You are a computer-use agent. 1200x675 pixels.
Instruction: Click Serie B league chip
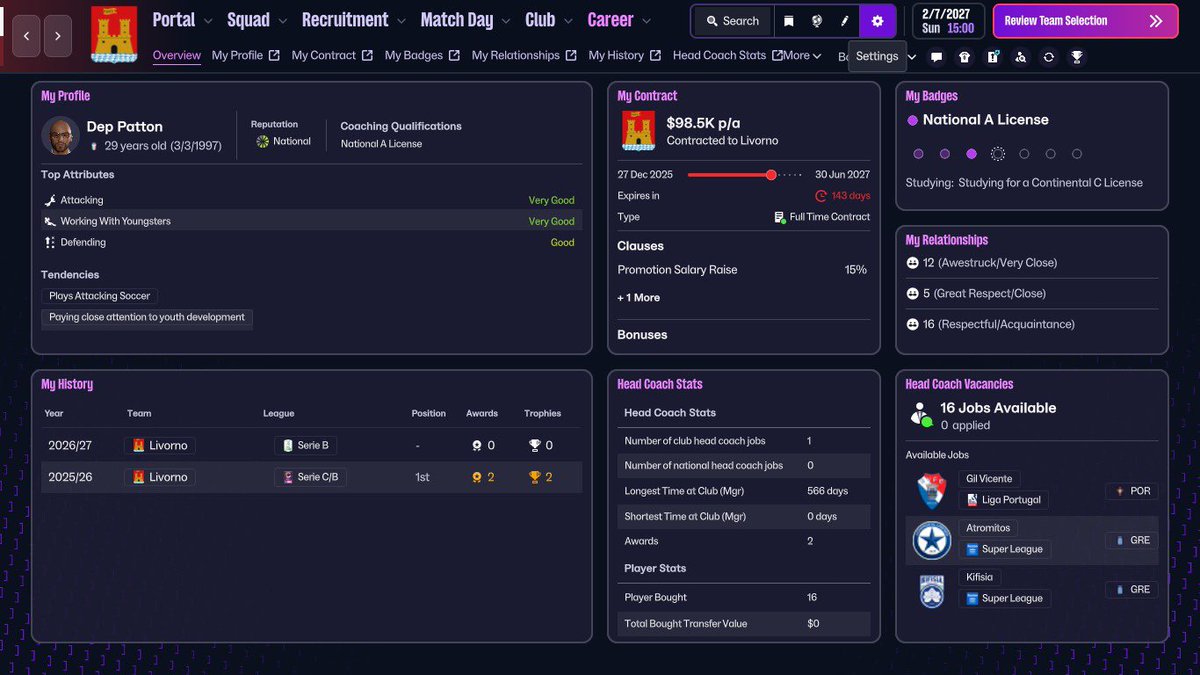click(x=305, y=446)
